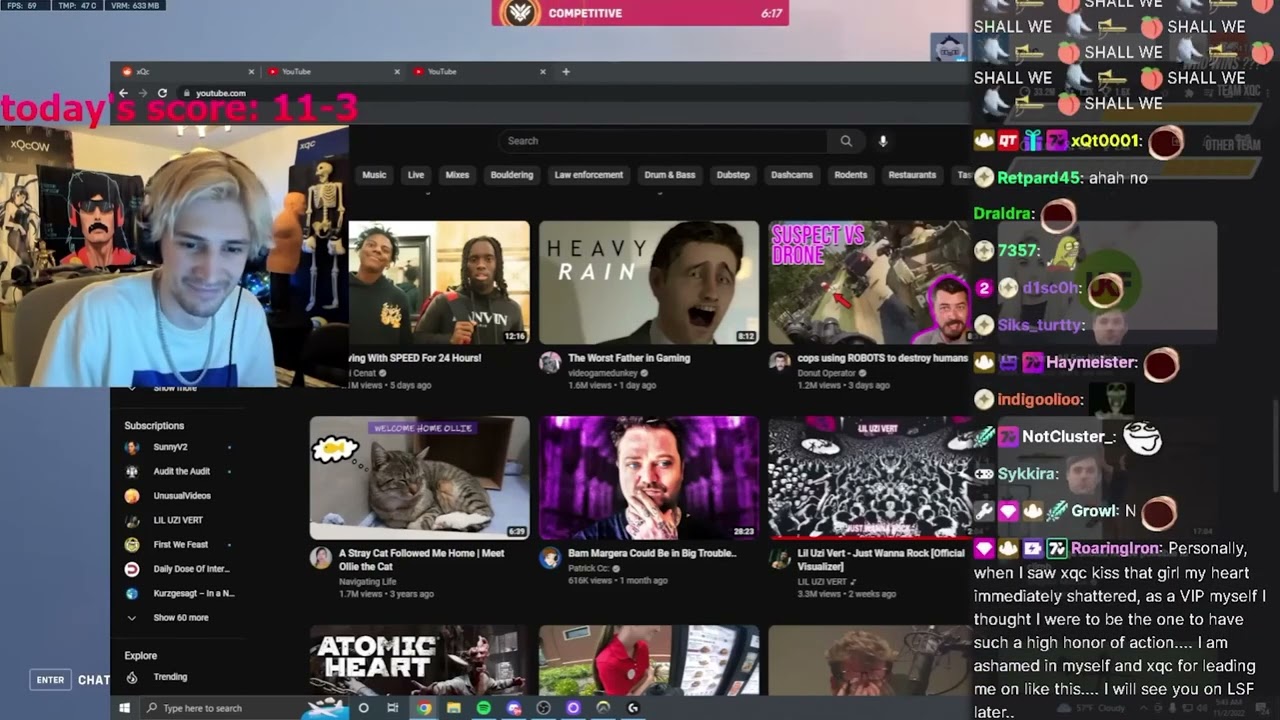Open the videogamedunkey channel avatar
Screen dimensions: 1280x720
550,362
